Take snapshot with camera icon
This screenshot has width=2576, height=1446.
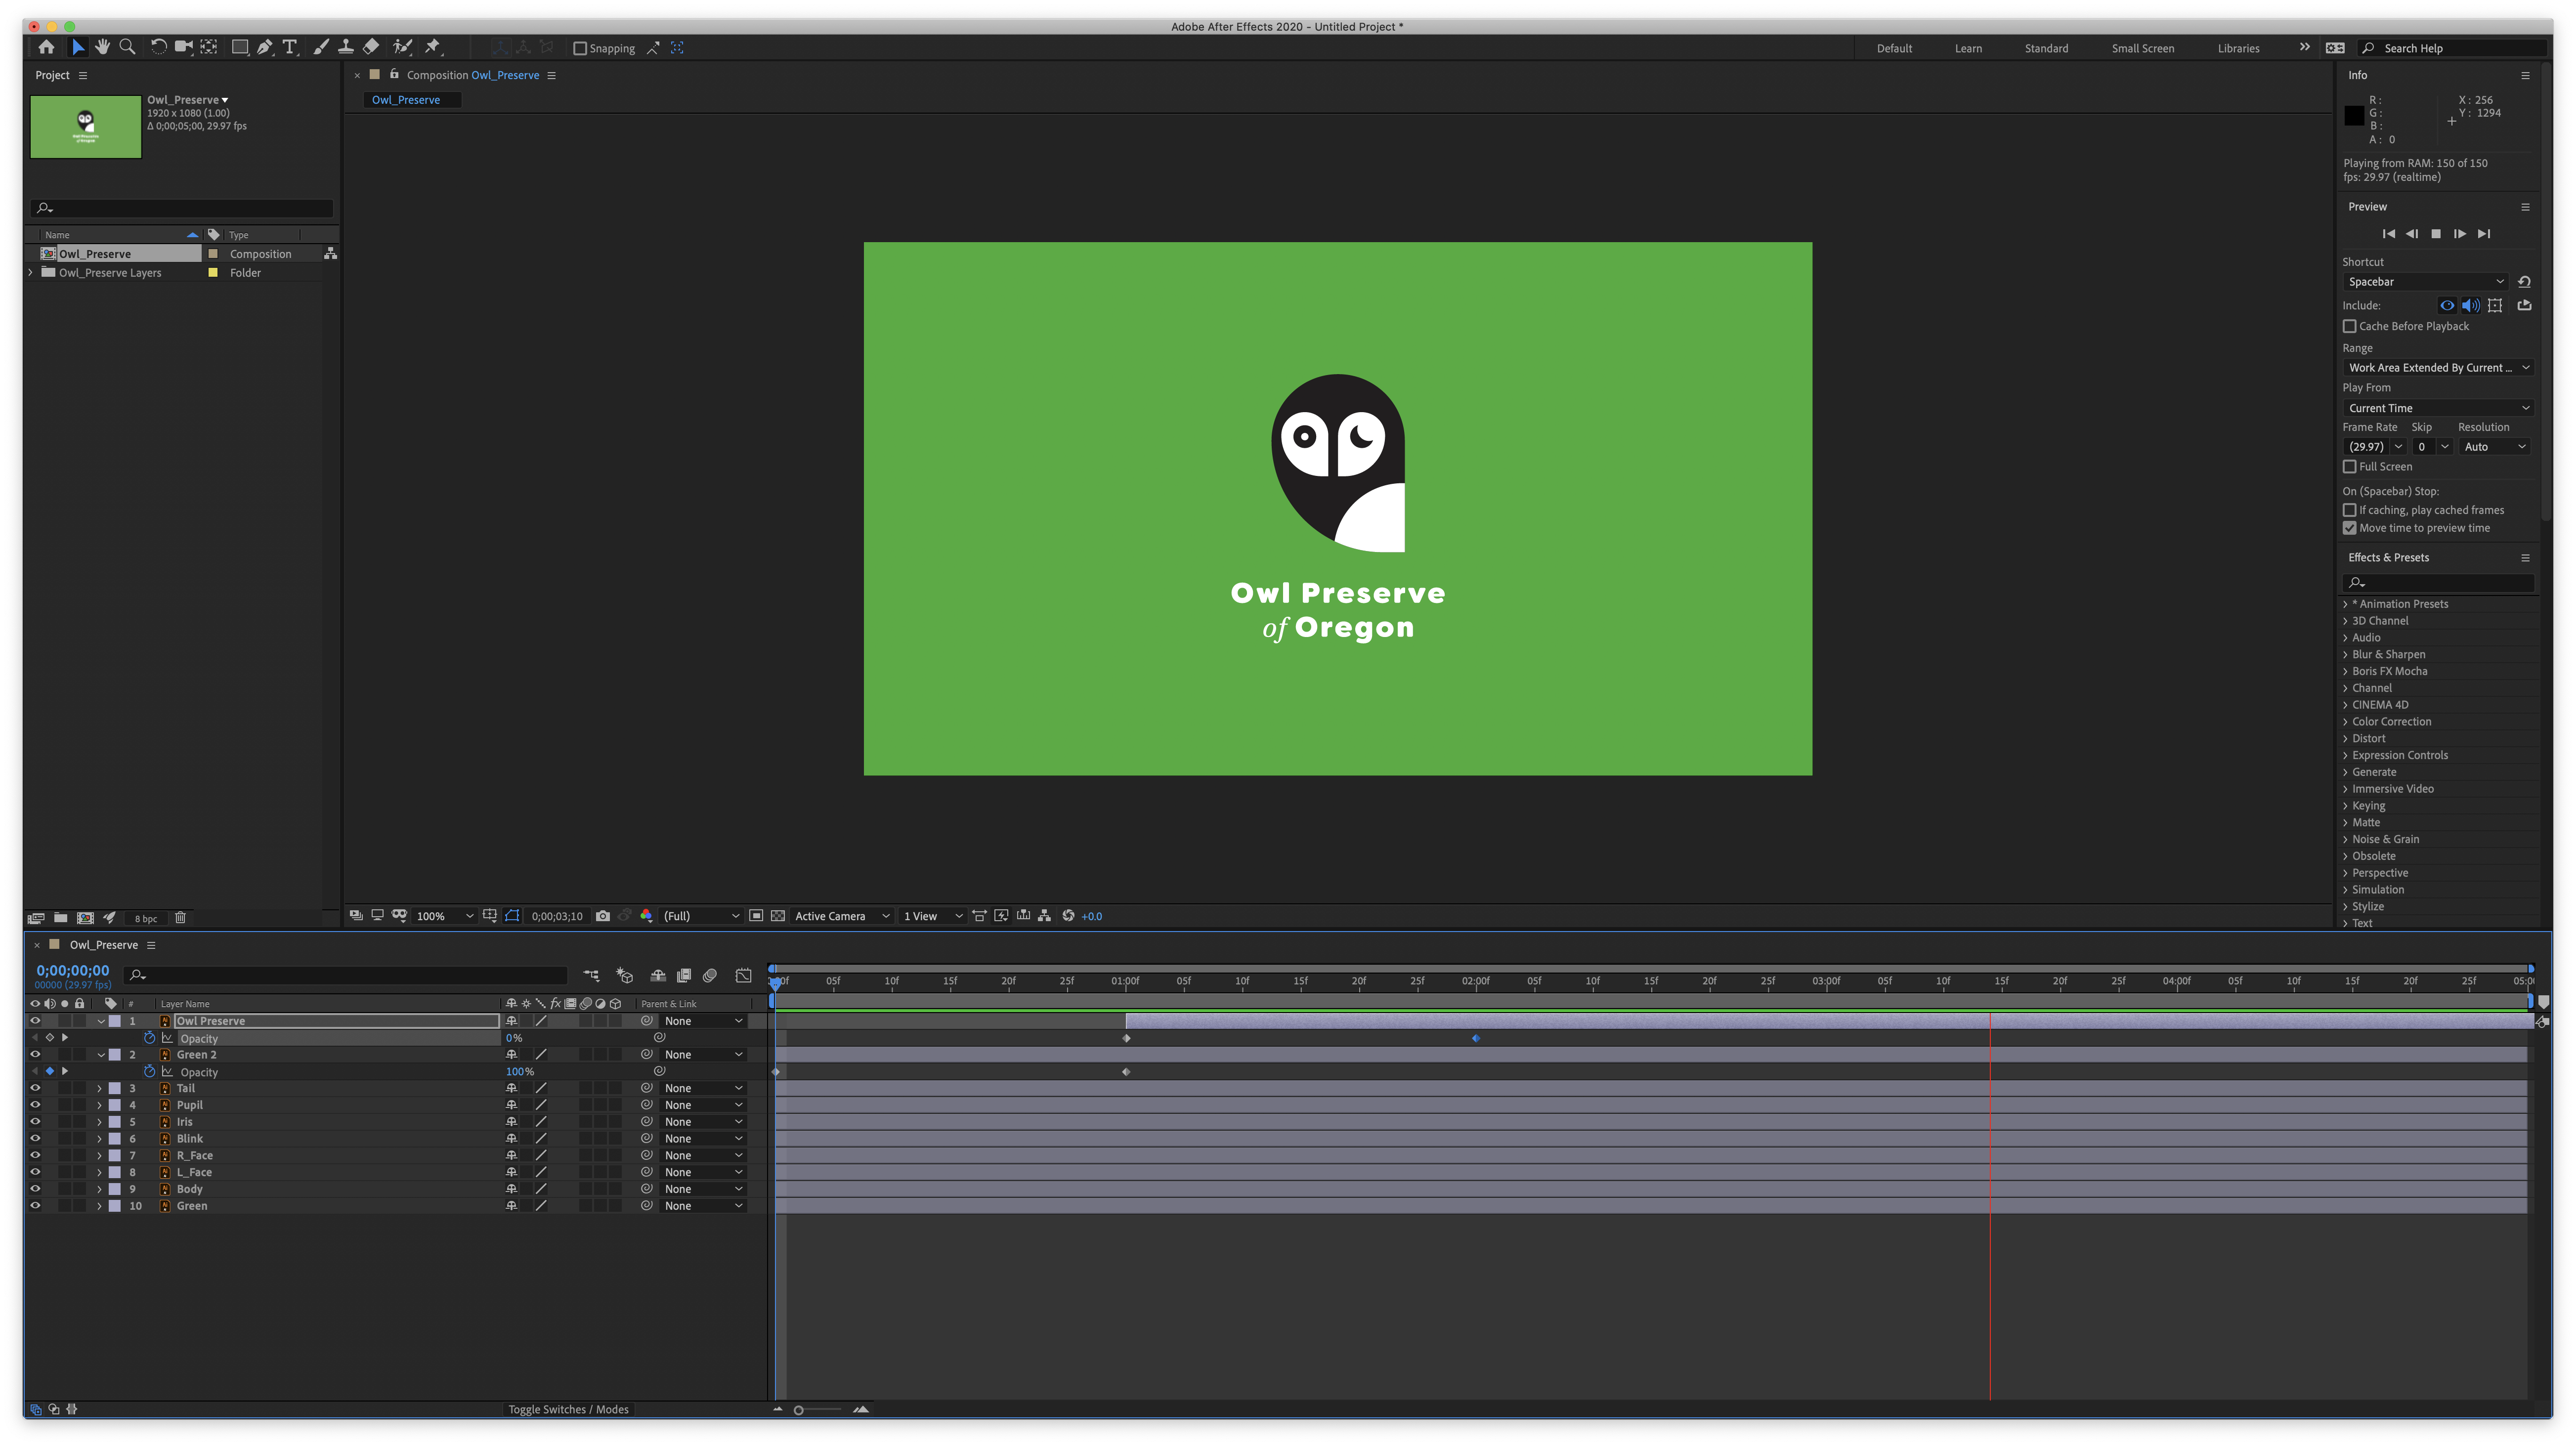pos(602,916)
